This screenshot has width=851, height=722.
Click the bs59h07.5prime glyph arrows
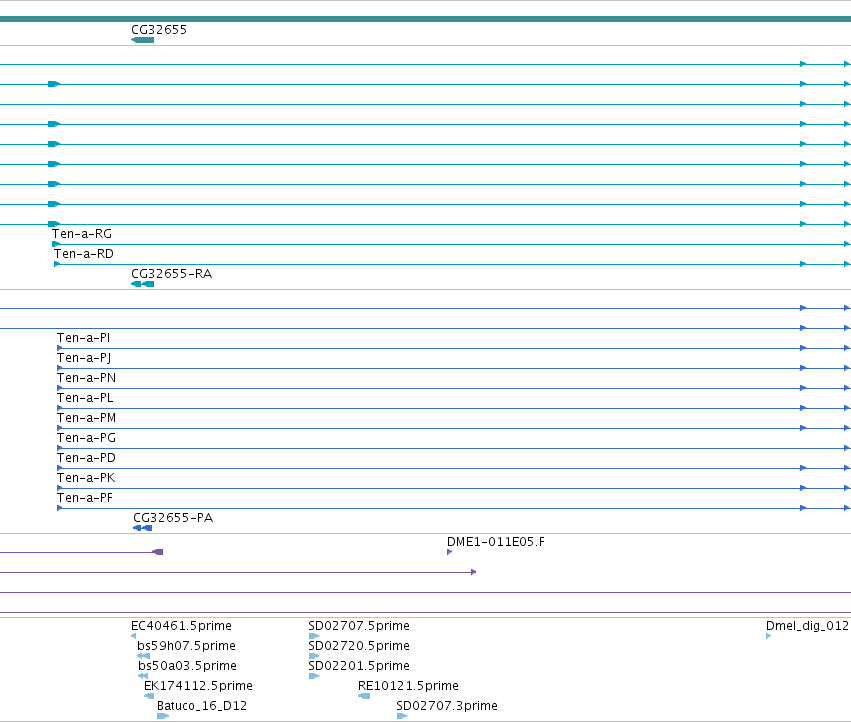coord(143,656)
